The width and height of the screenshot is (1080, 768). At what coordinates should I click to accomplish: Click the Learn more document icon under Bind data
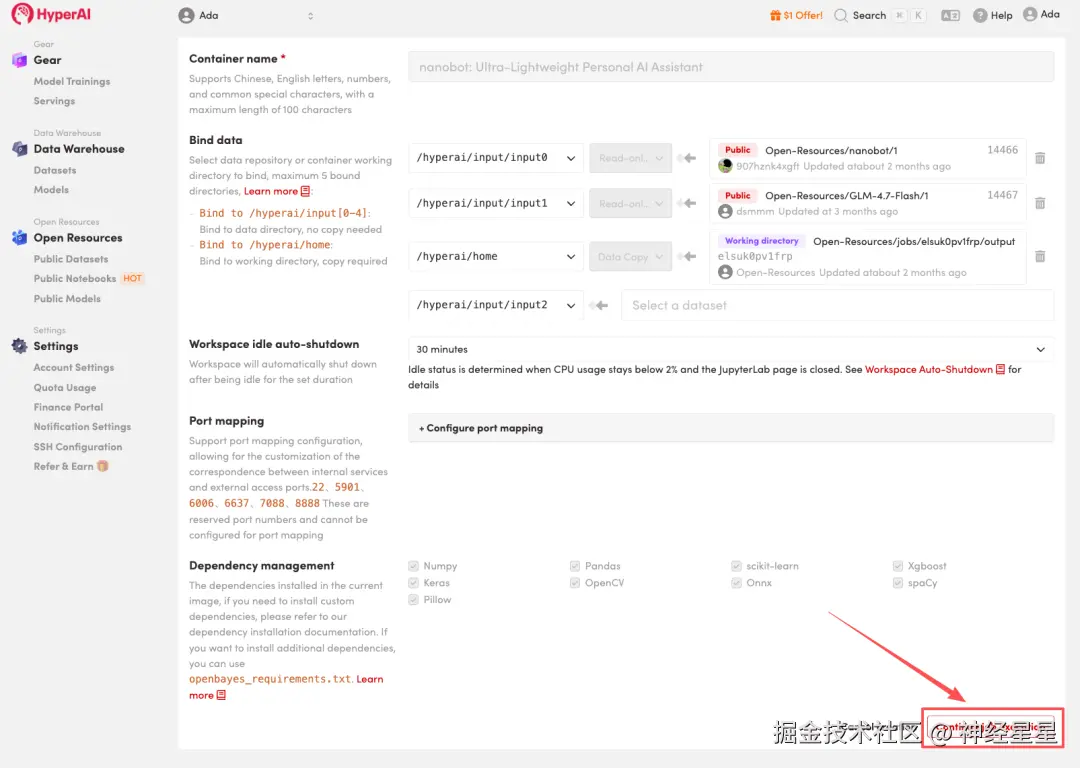tap(305, 191)
